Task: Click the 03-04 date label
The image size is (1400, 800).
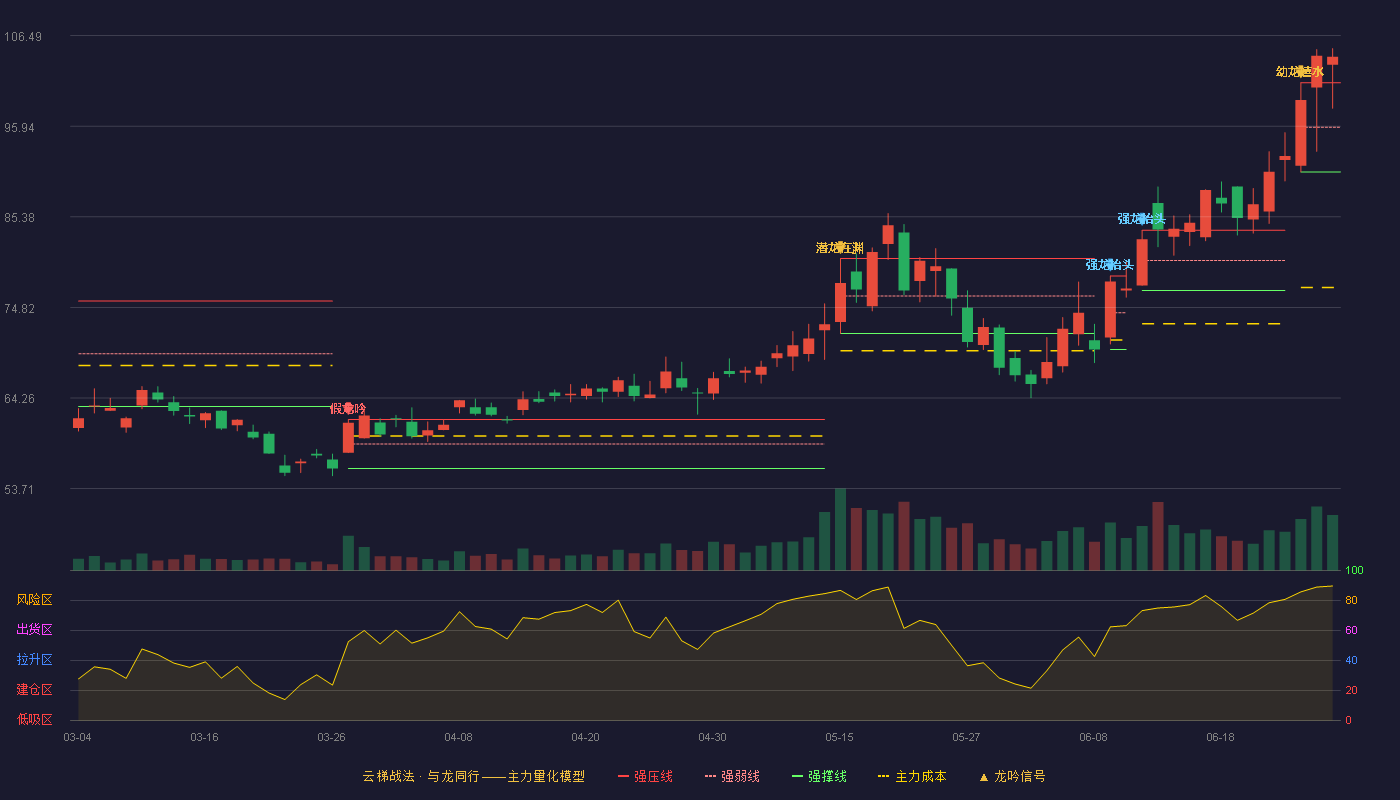Action: 77,737
